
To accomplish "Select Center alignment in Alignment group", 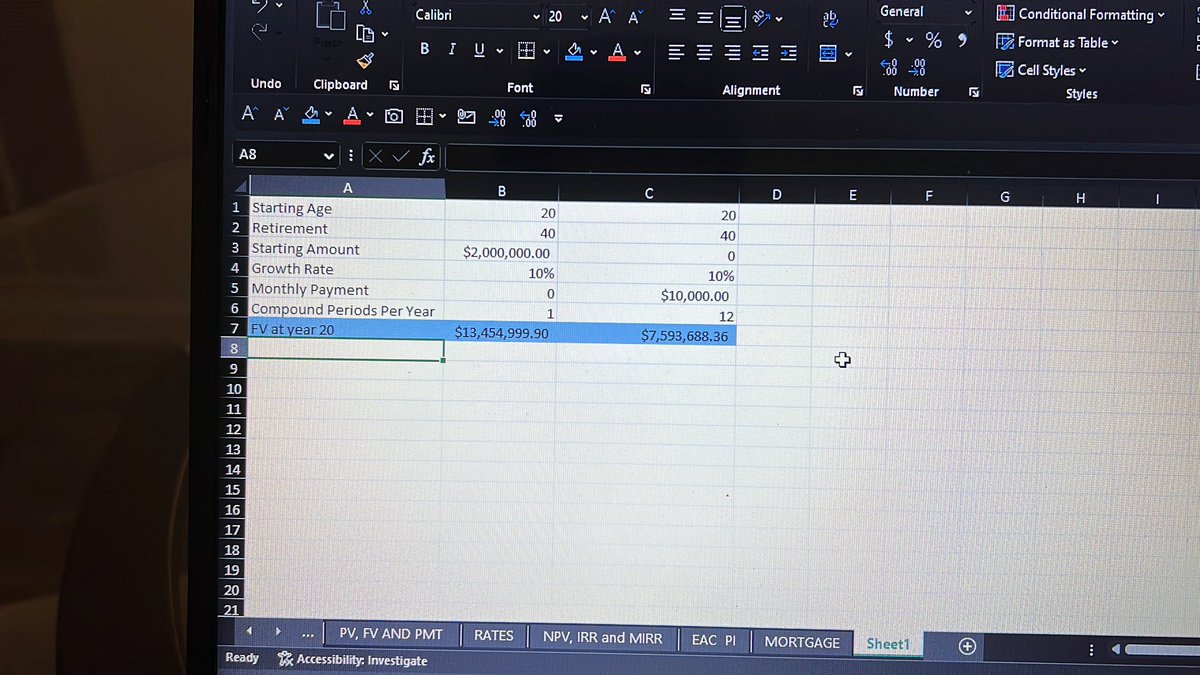I will pos(705,53).
